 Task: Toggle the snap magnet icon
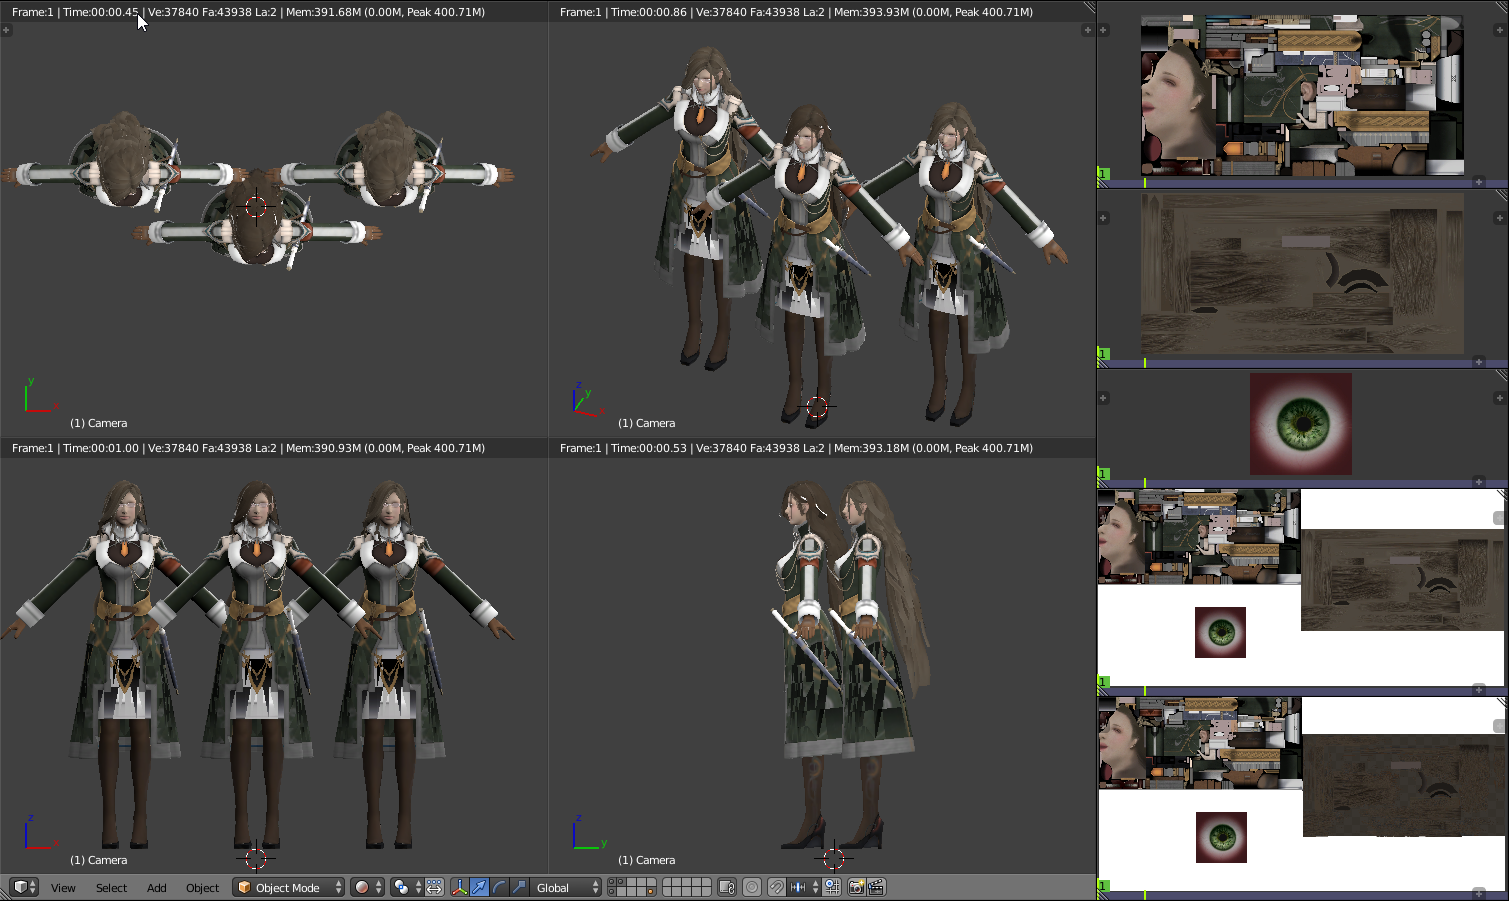pos(776,888)
